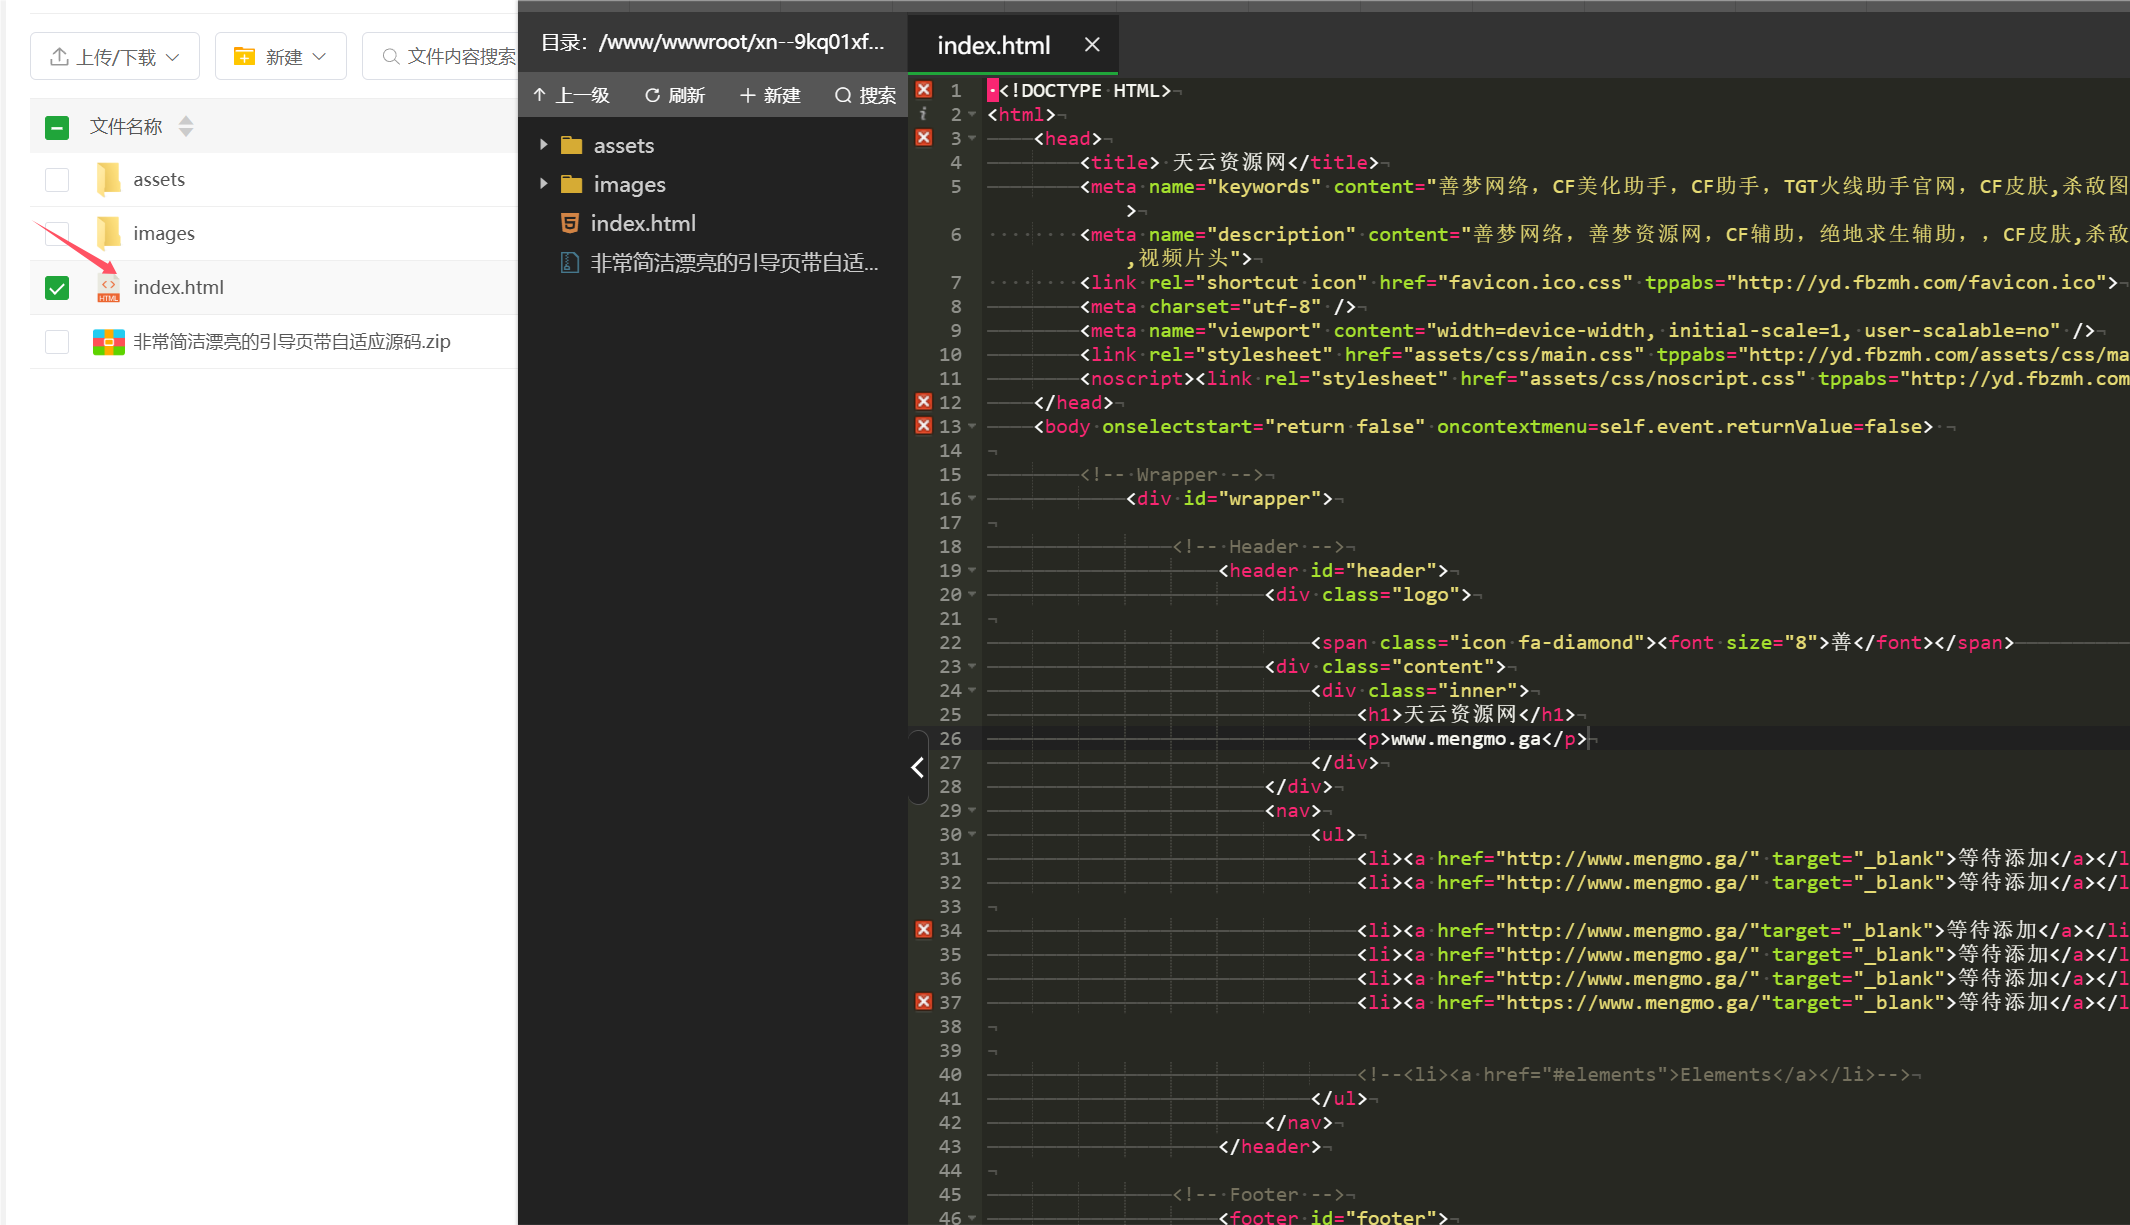This screenshot has width=2130, height=1225.
Task: Check the box for images folder
Action: click(x=57, y=234)
